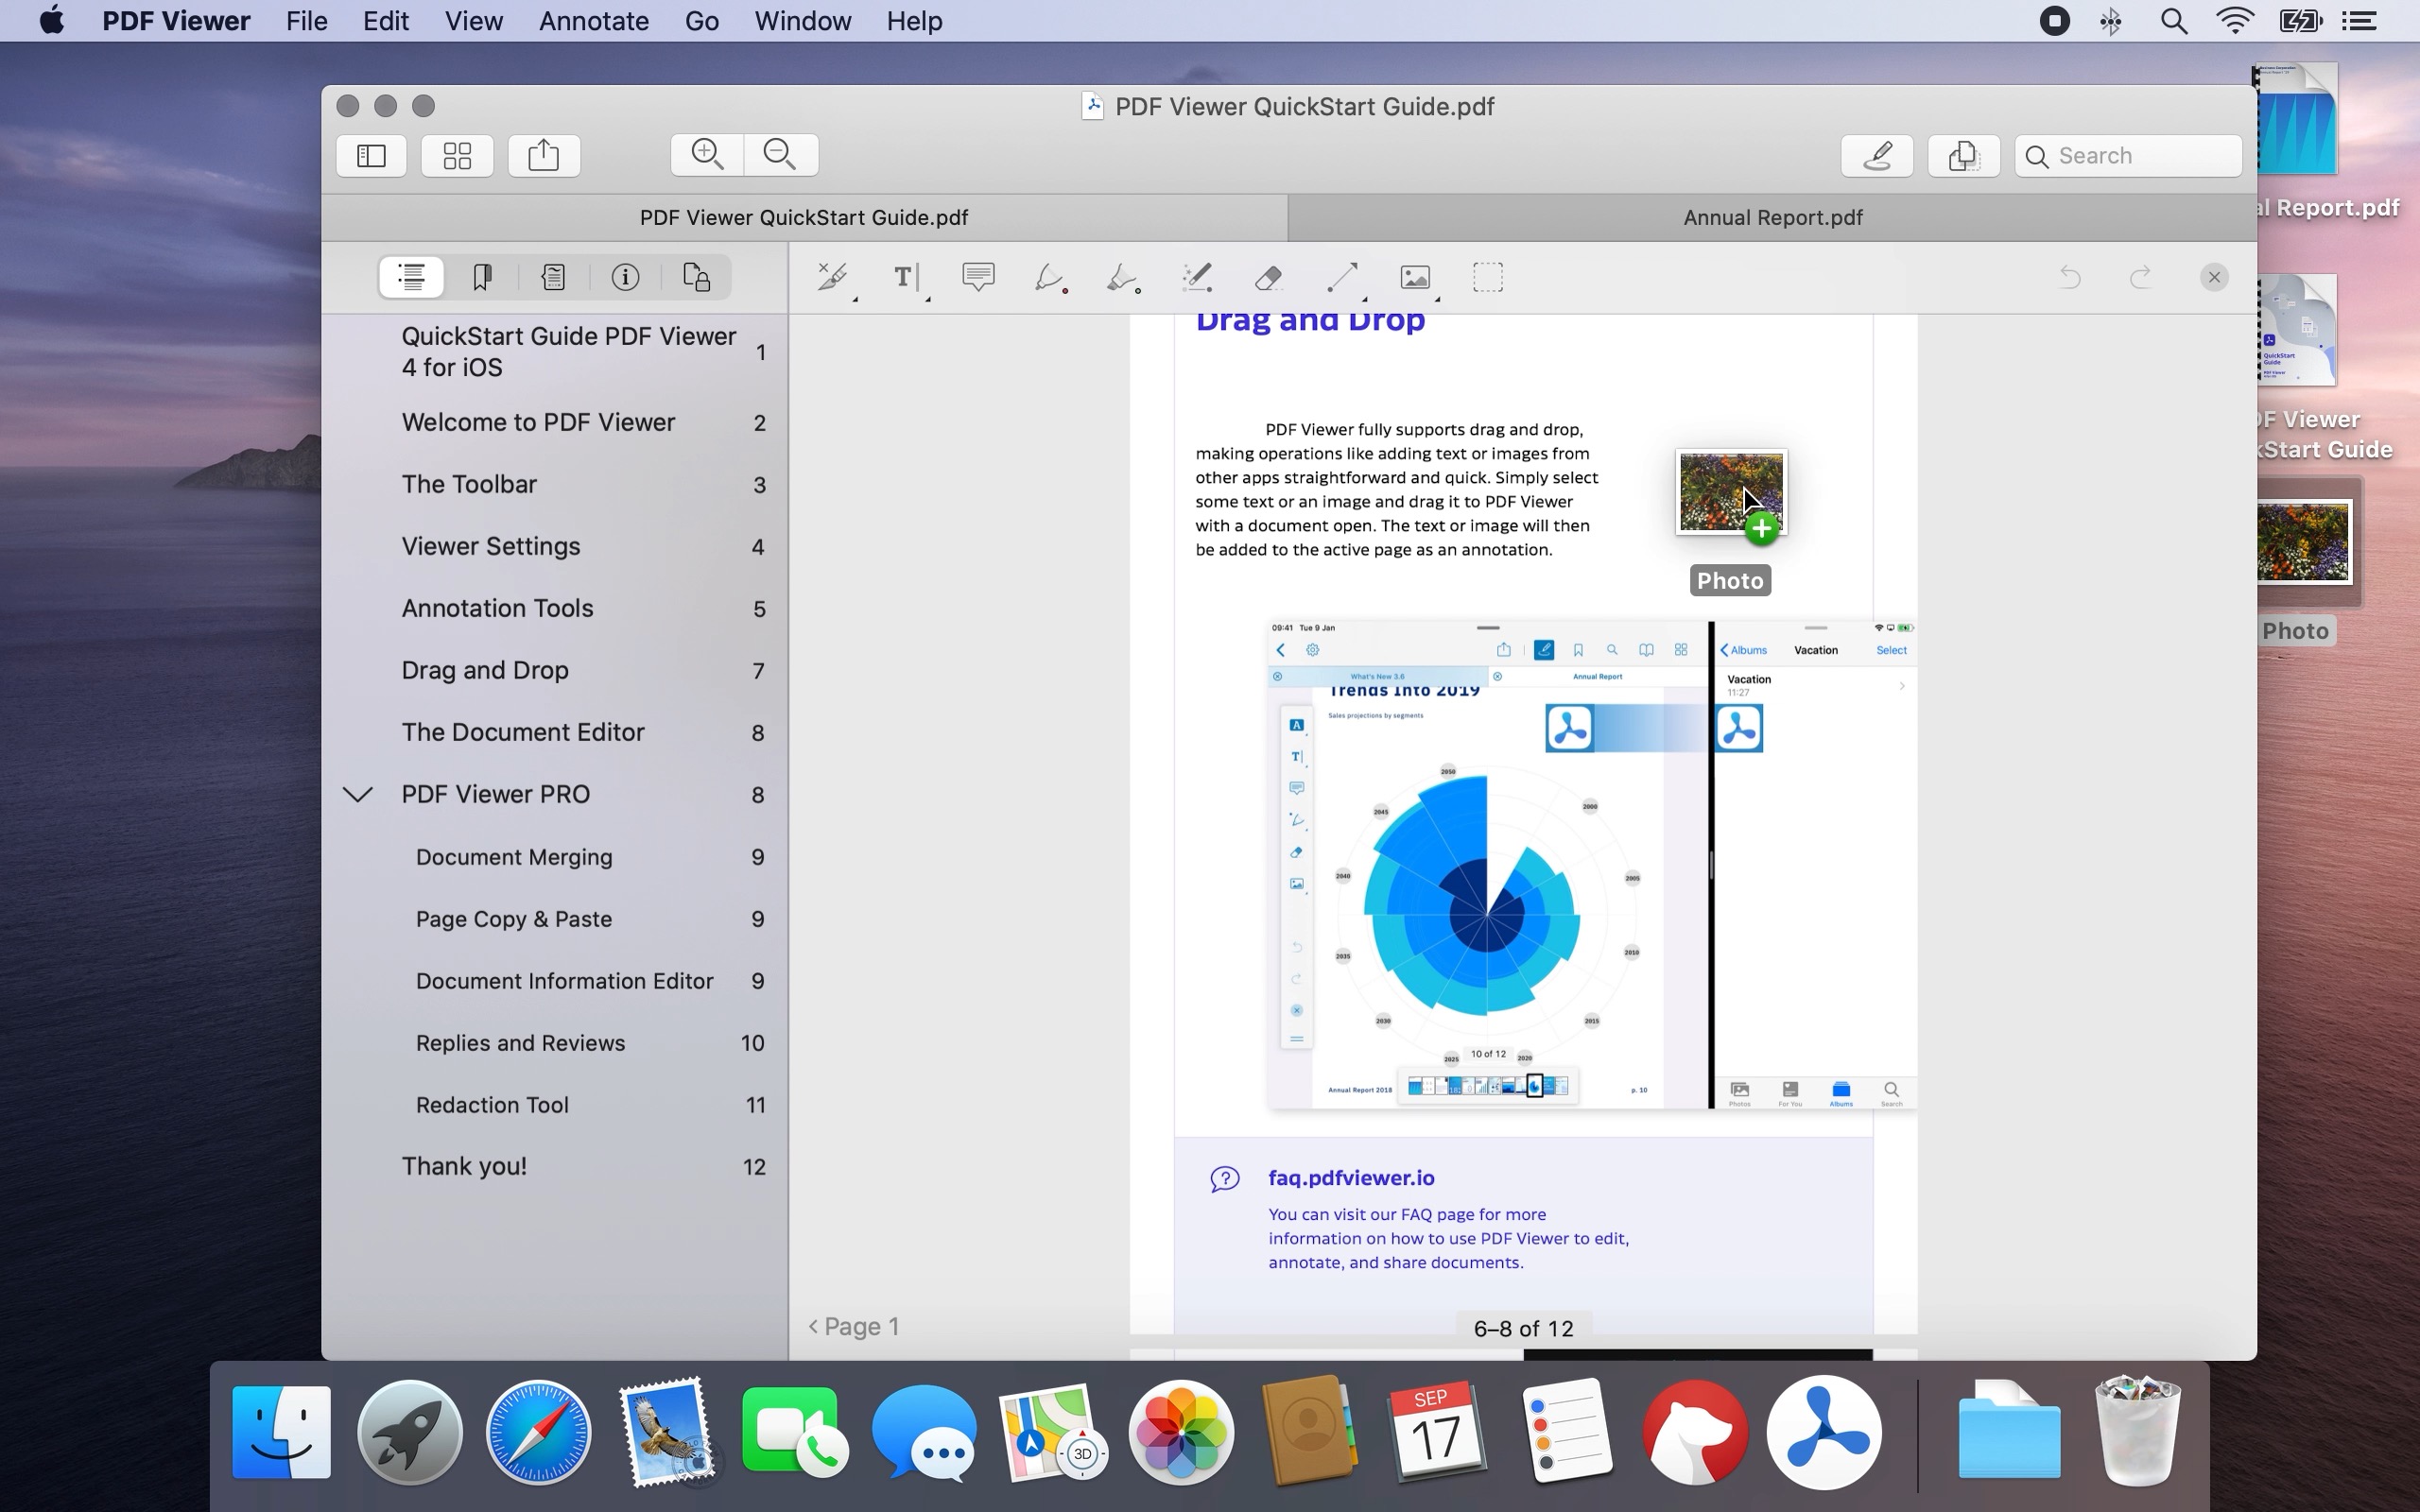This screenshot has height=1512, width=2420.
Task: Open the faq.pdfviewer.io link
Action: 1351,1177
